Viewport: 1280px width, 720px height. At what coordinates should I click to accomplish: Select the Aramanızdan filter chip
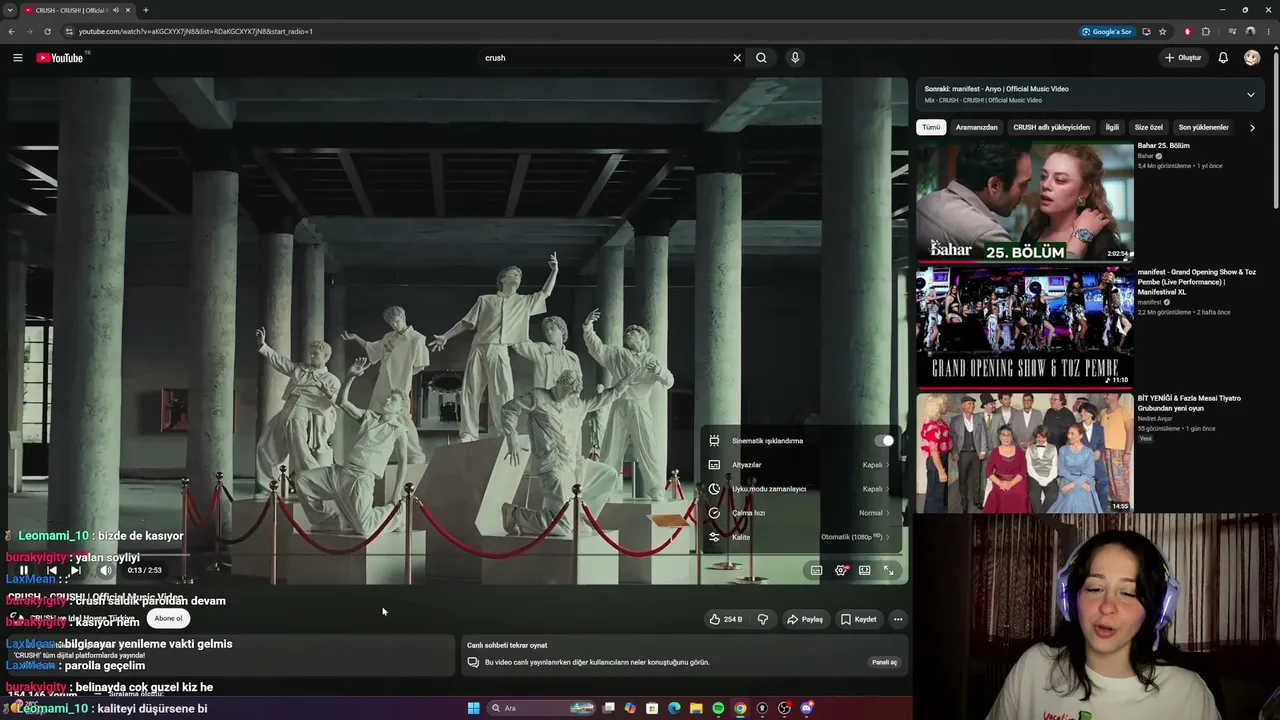click(977, 127)
